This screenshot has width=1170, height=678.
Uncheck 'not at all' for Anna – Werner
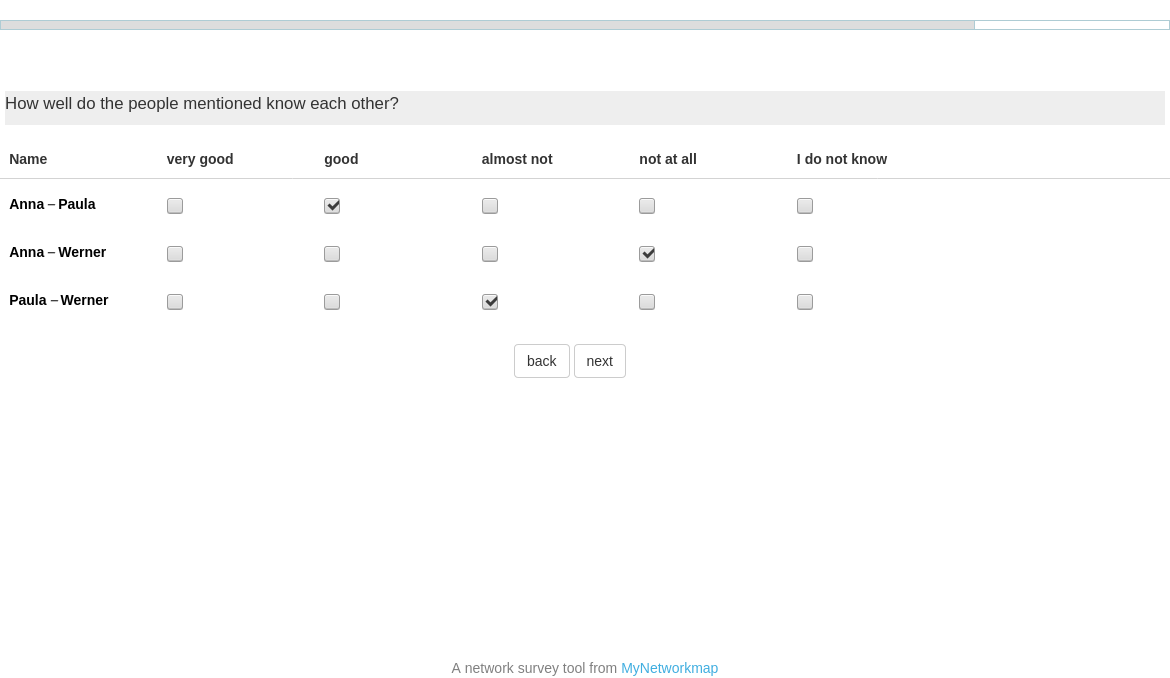(647, 254)
